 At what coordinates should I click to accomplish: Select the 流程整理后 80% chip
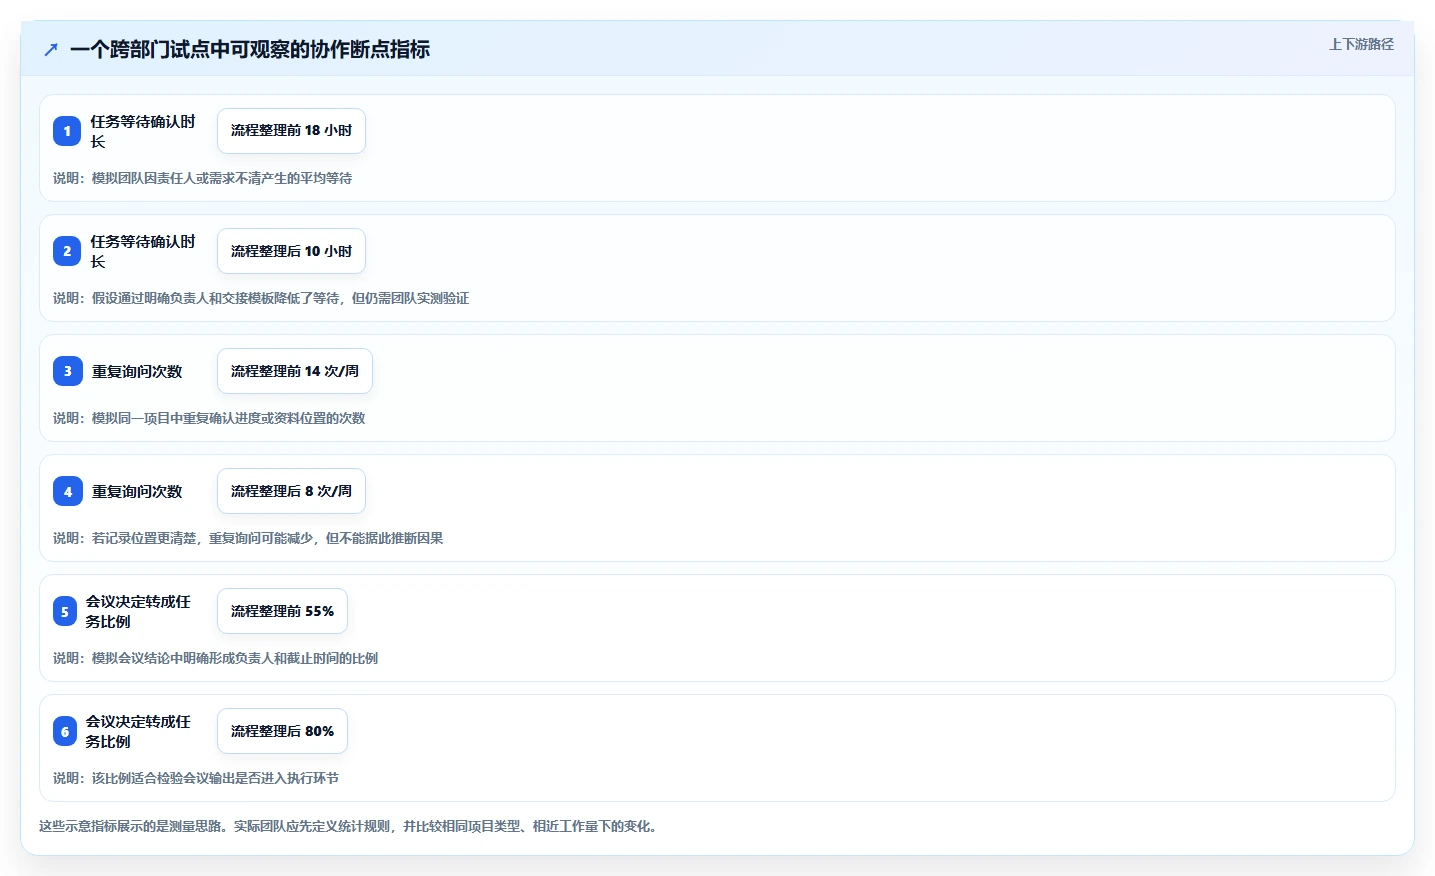pos(282,731)
